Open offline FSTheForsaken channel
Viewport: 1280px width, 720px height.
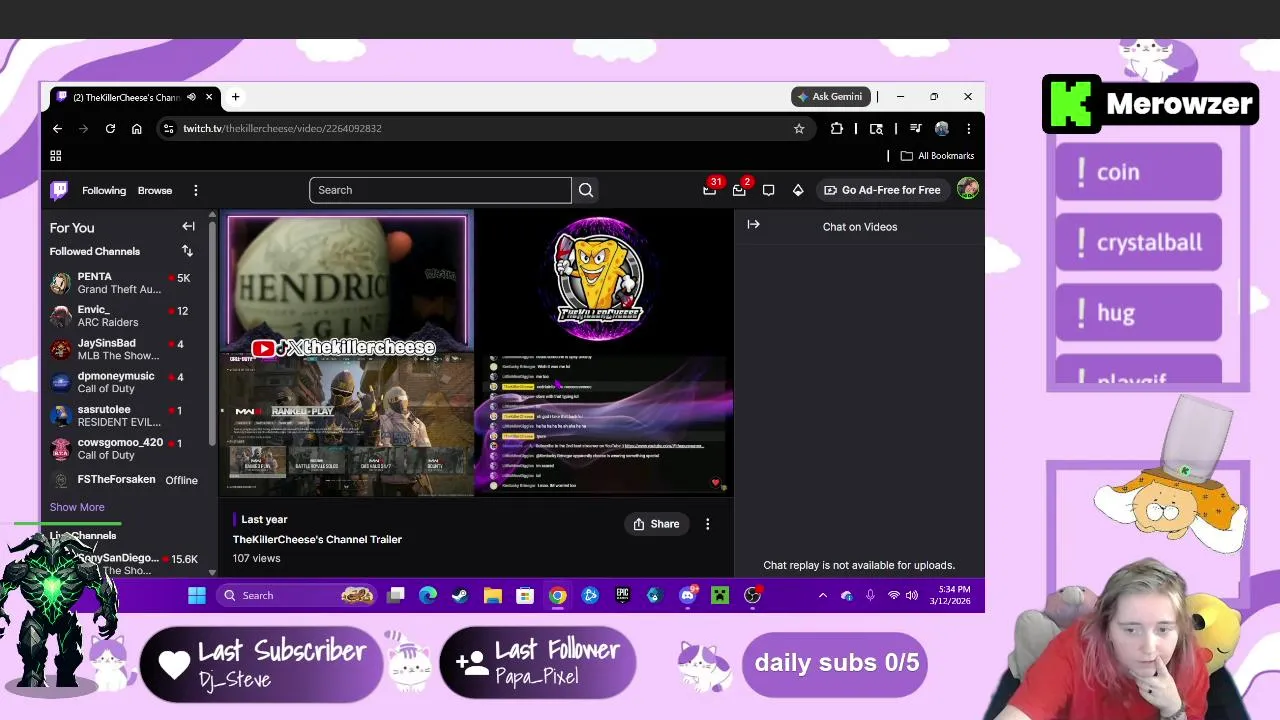point(125,480)
